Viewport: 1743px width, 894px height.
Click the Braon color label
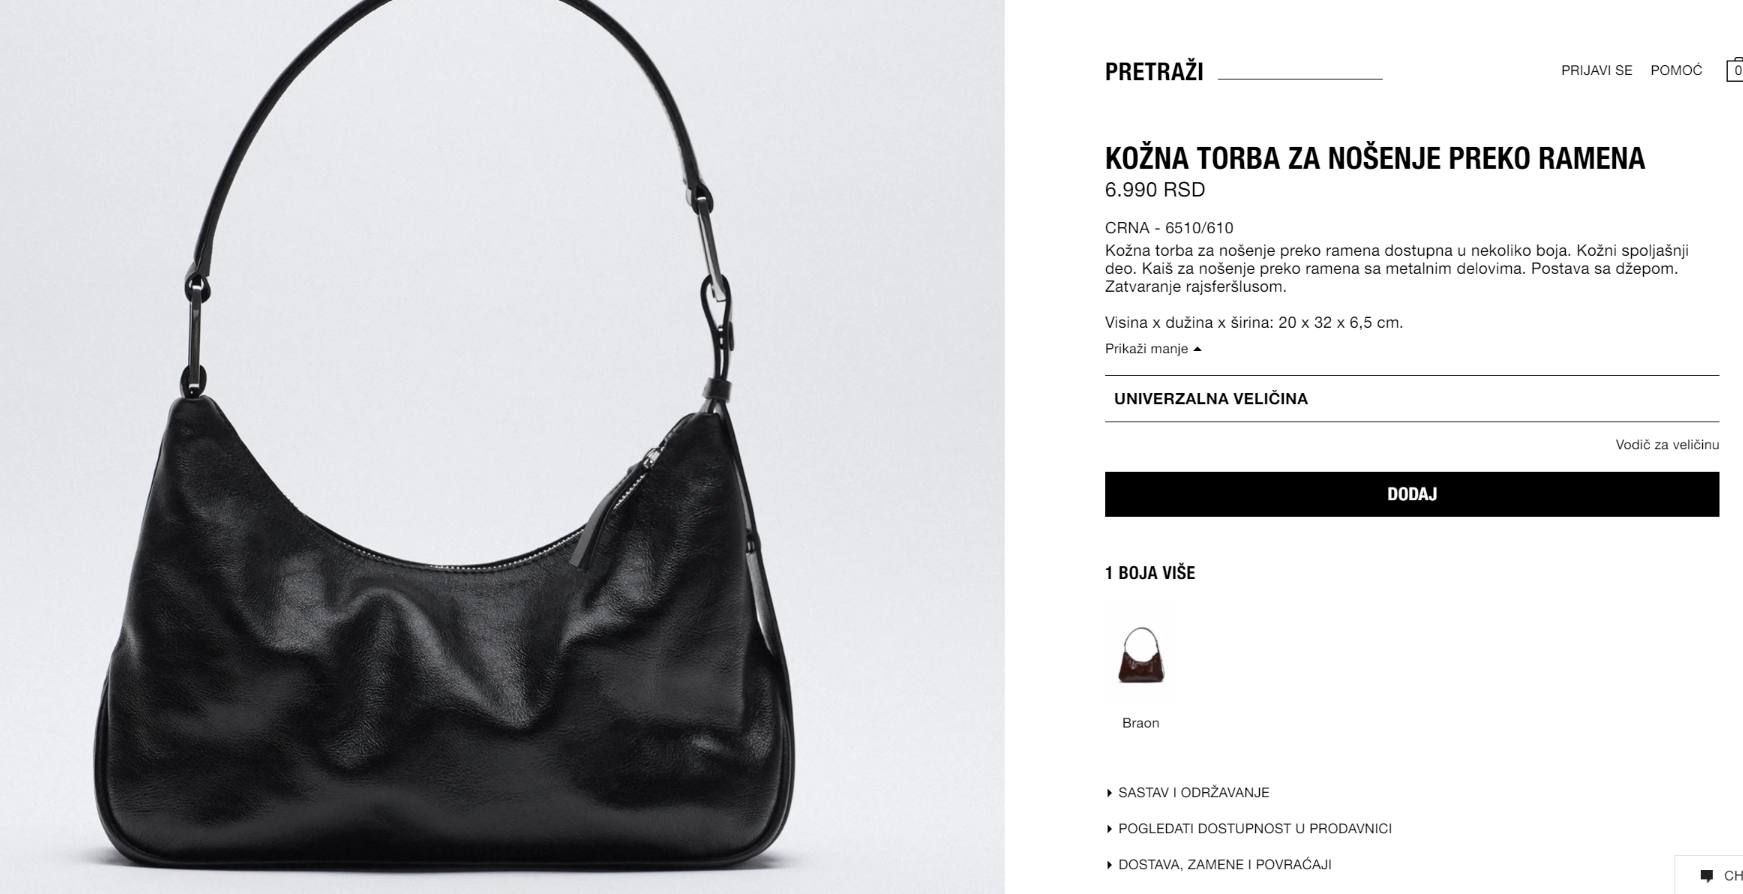coord(1141,723)
